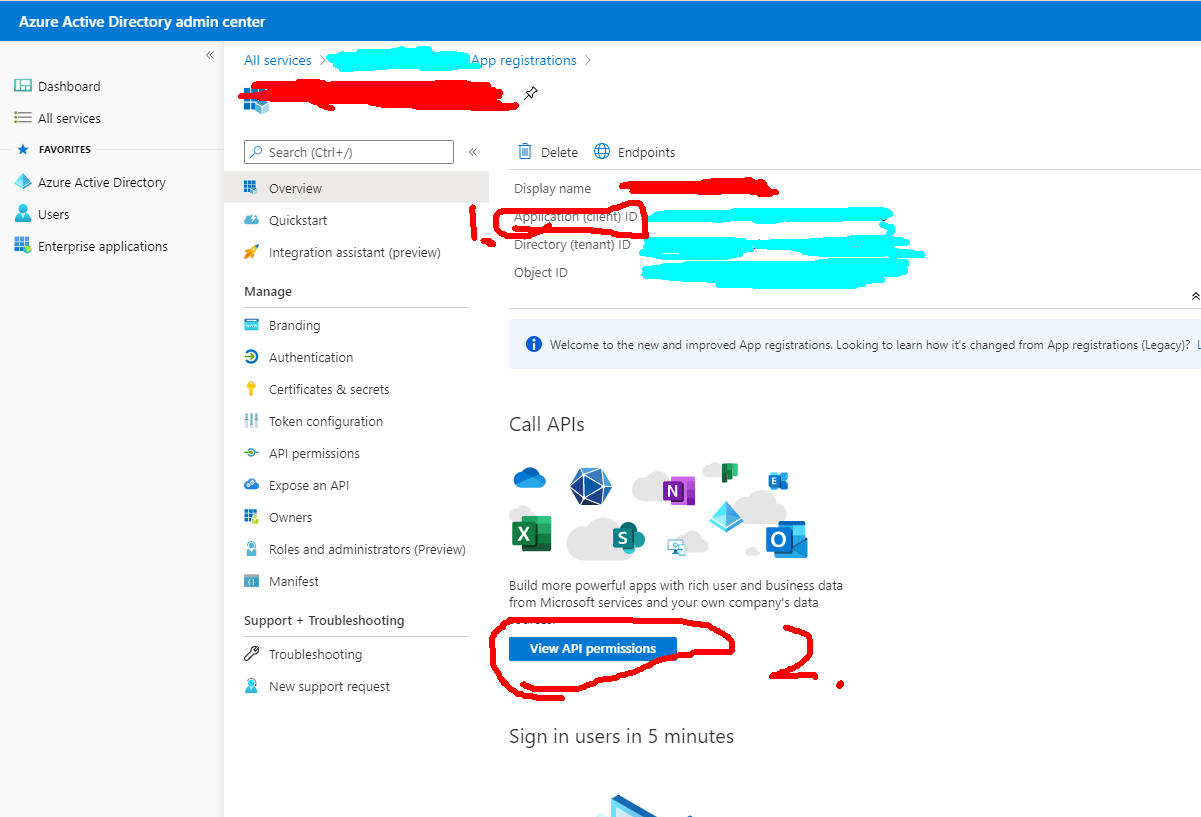The height and width of the screenshot is (817, 1201).
Task: Click the Token configuration bars icon
Action: tap(251, 421)
